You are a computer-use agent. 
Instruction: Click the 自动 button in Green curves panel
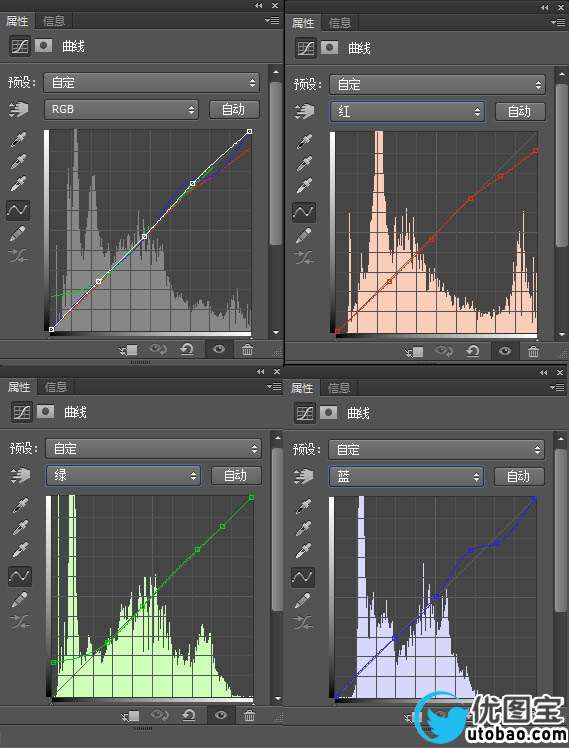(236, 475)
